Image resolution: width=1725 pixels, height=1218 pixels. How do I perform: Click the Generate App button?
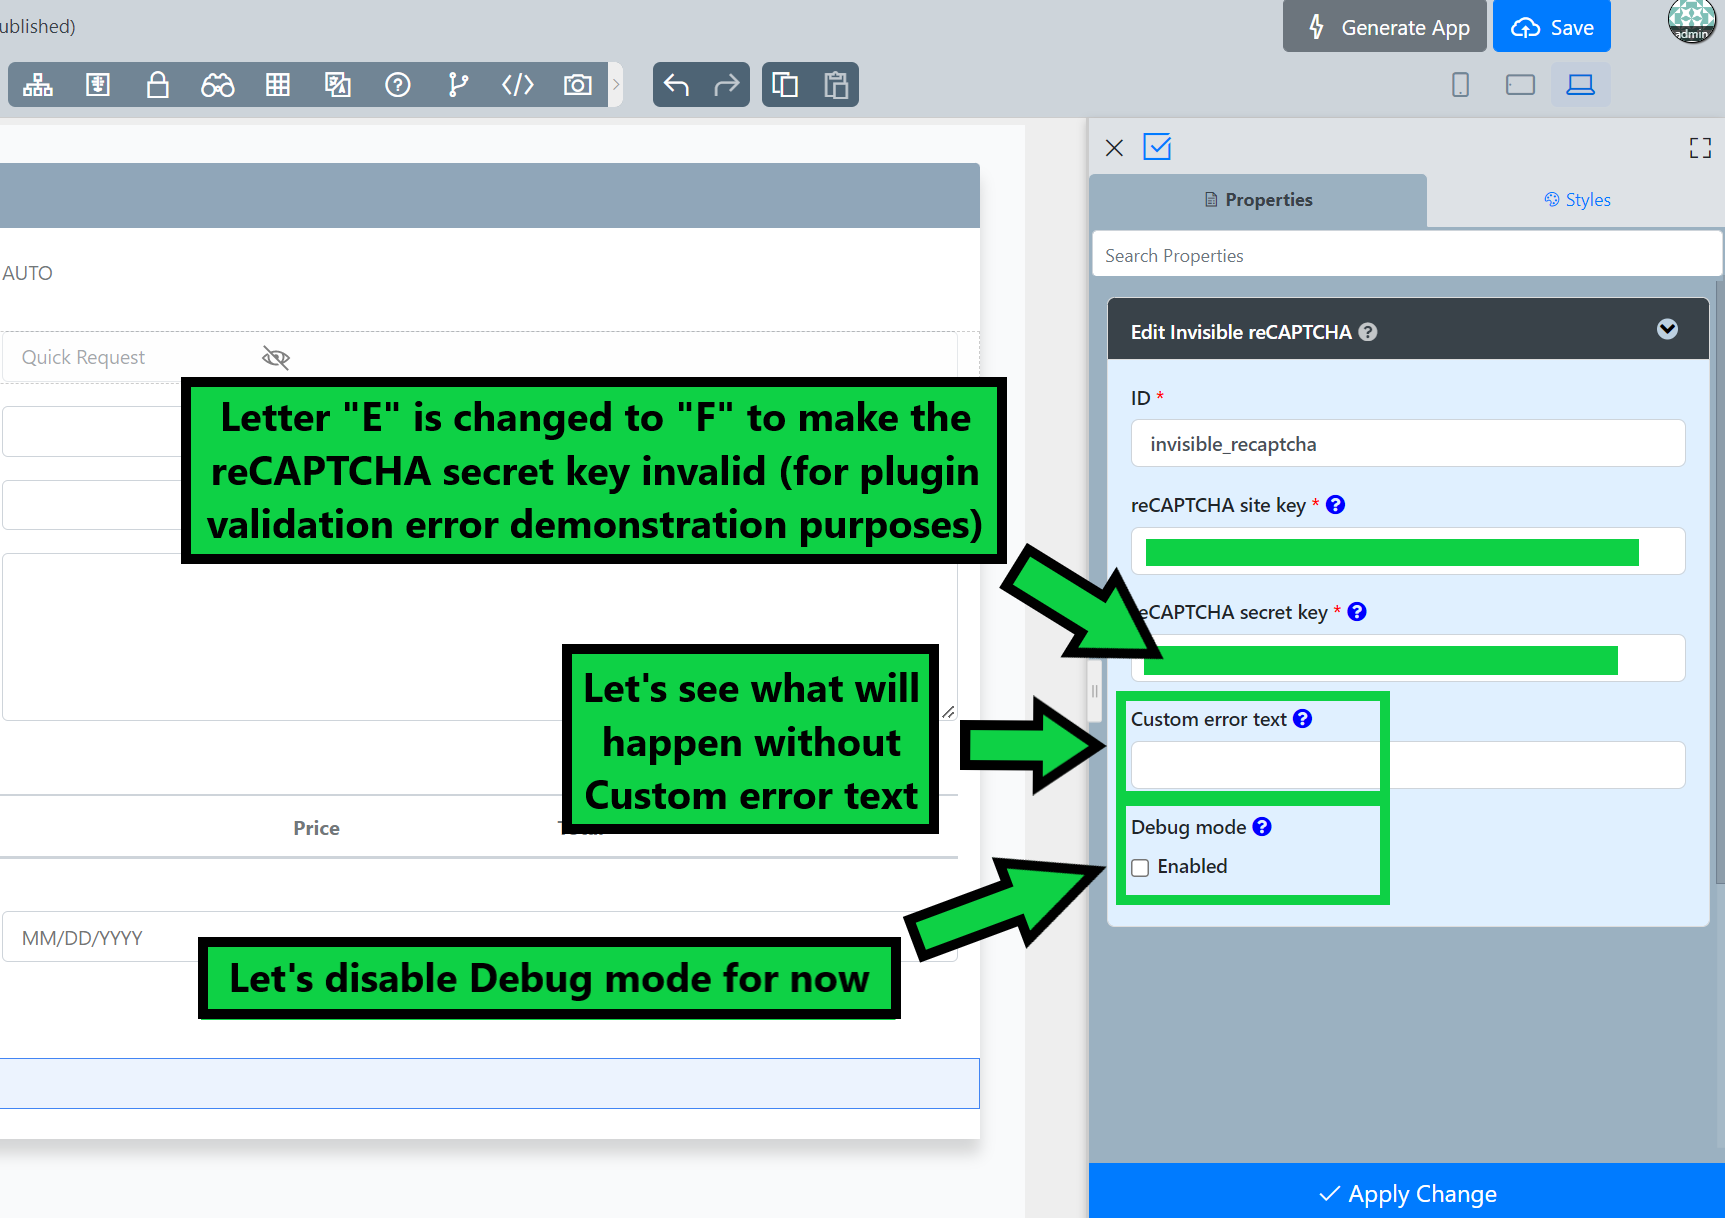1387,27
